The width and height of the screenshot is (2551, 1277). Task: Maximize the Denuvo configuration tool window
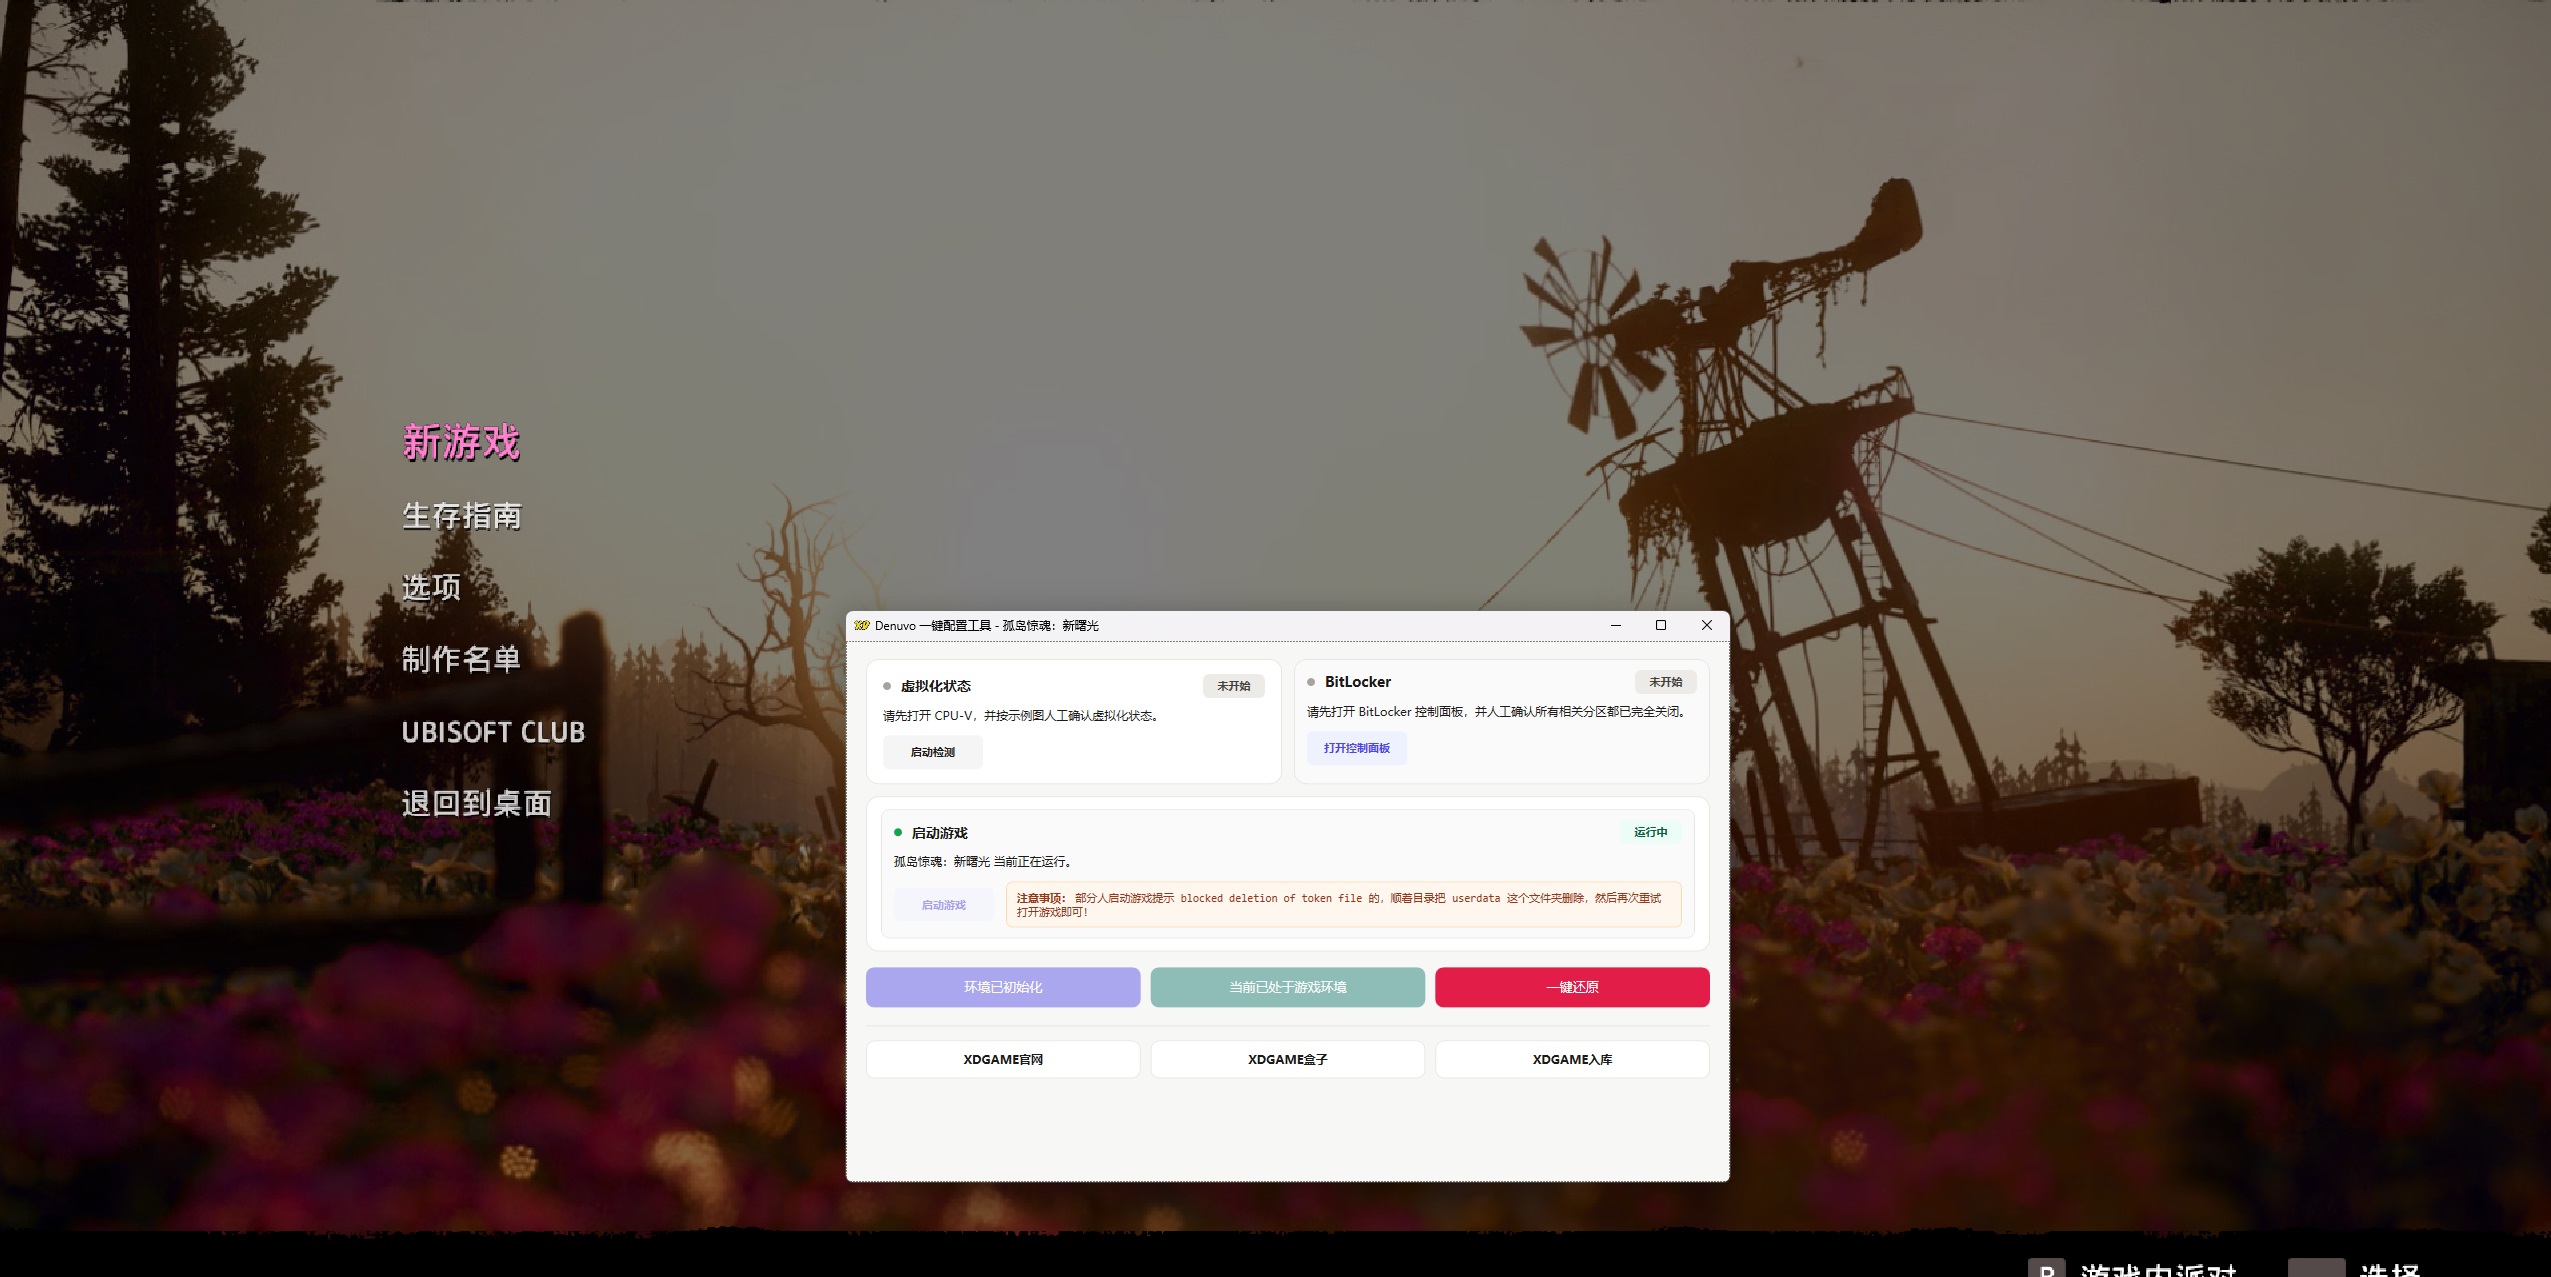pyautogui.click(x=1661, y=625)
